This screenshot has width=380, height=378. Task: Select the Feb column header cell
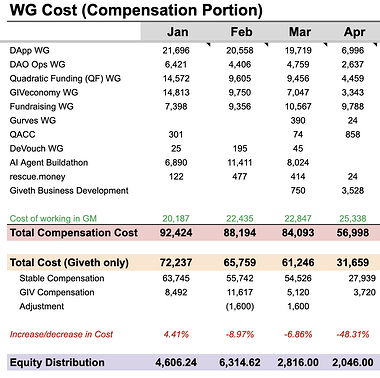coord(240,32)
